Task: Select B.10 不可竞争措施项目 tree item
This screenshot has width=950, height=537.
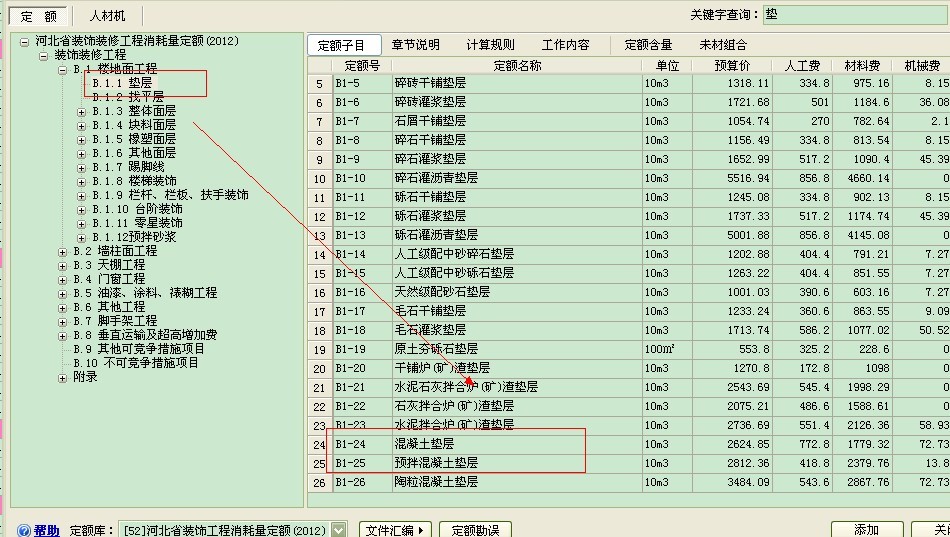Action: 136,362
